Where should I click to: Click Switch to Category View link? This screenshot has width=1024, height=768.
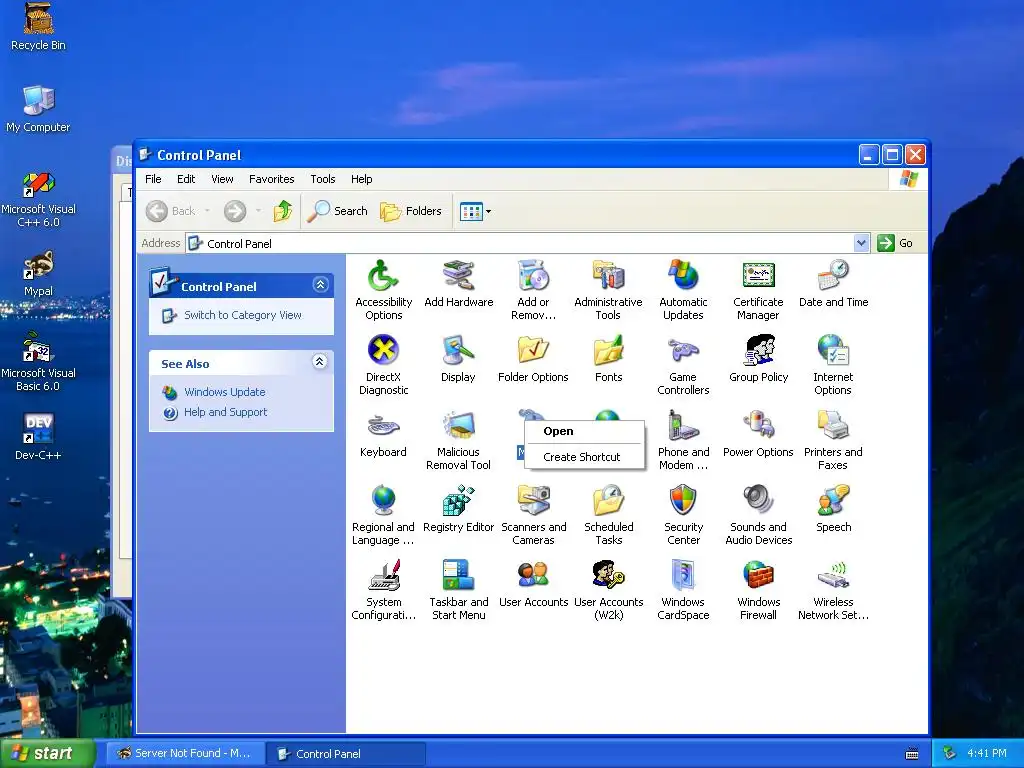click(243, 315)
